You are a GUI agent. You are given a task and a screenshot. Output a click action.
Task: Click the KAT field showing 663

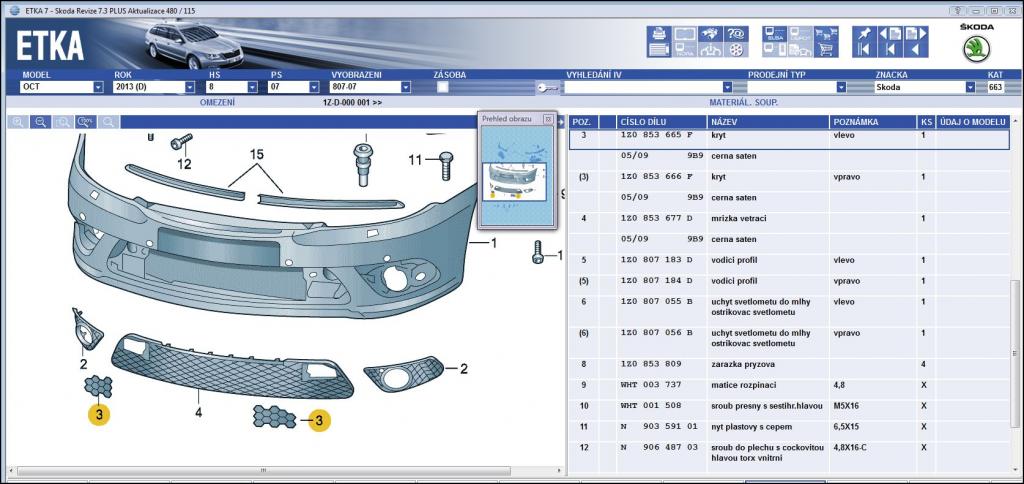coord(995,87)
